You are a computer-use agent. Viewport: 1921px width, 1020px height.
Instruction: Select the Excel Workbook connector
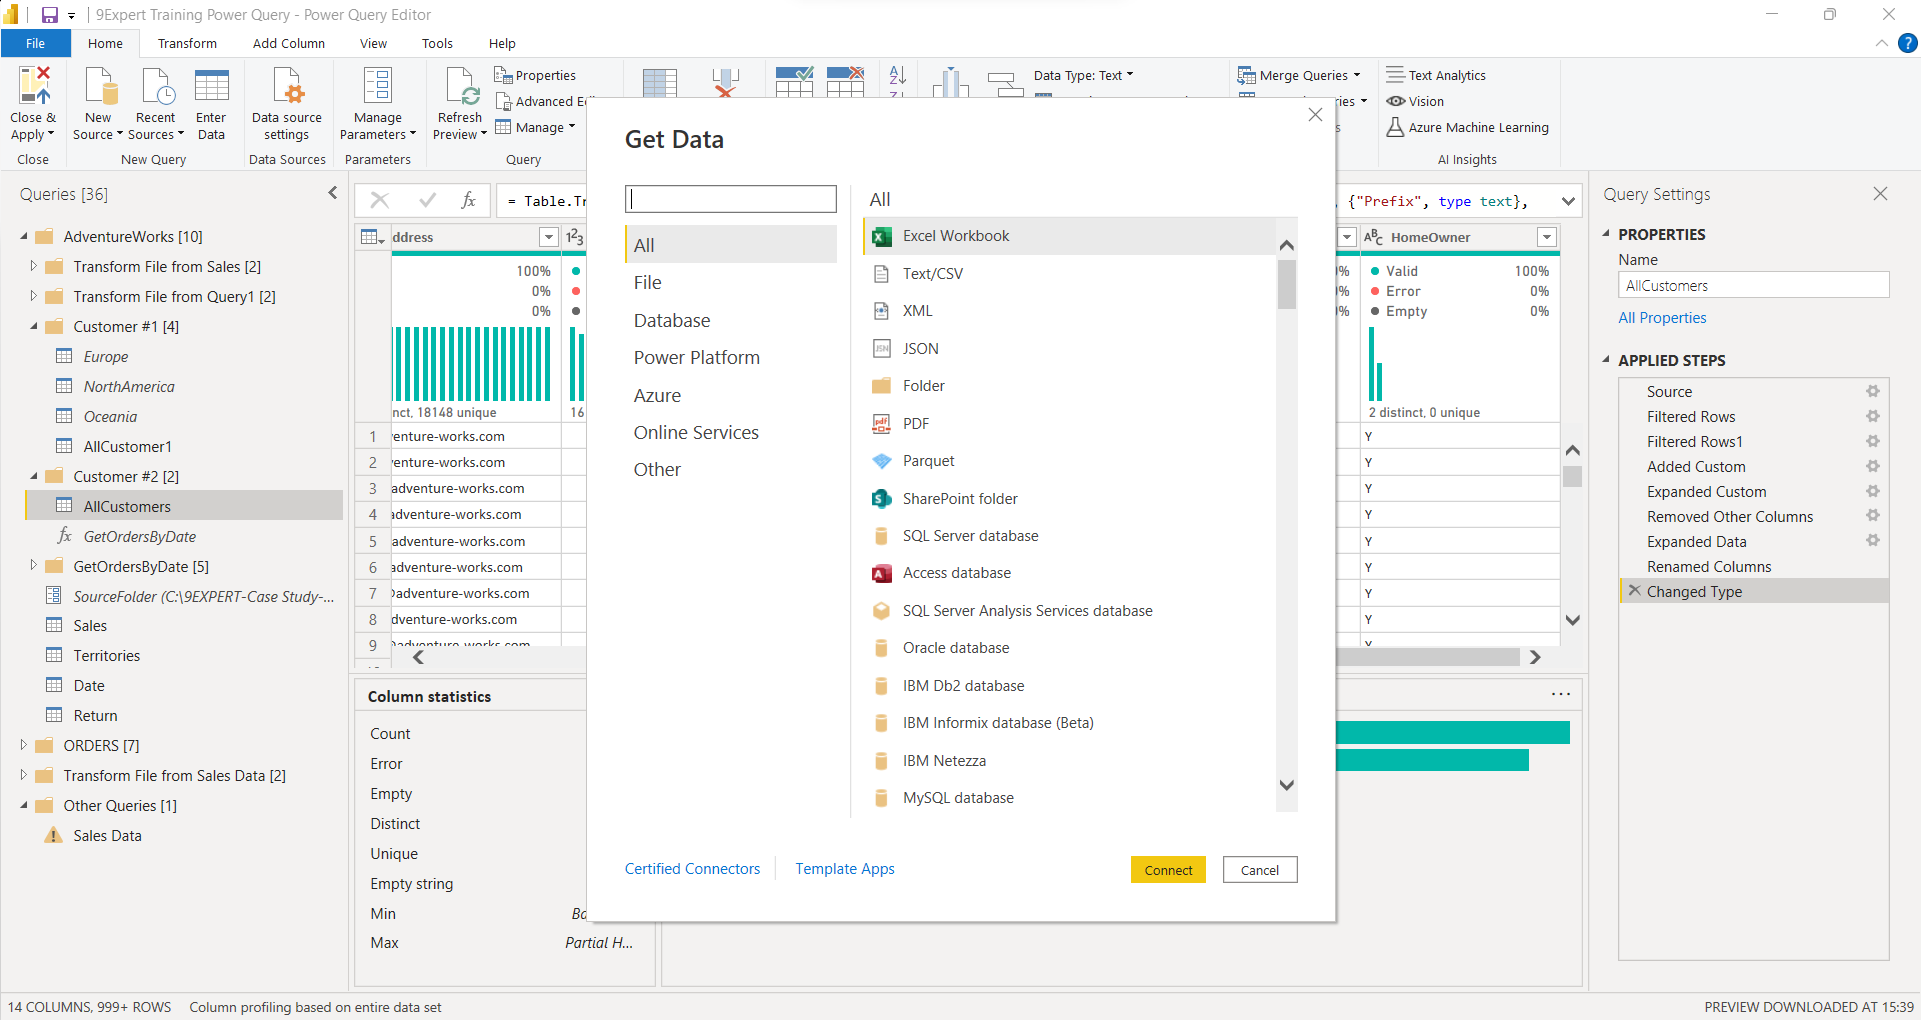pos(953,235)
